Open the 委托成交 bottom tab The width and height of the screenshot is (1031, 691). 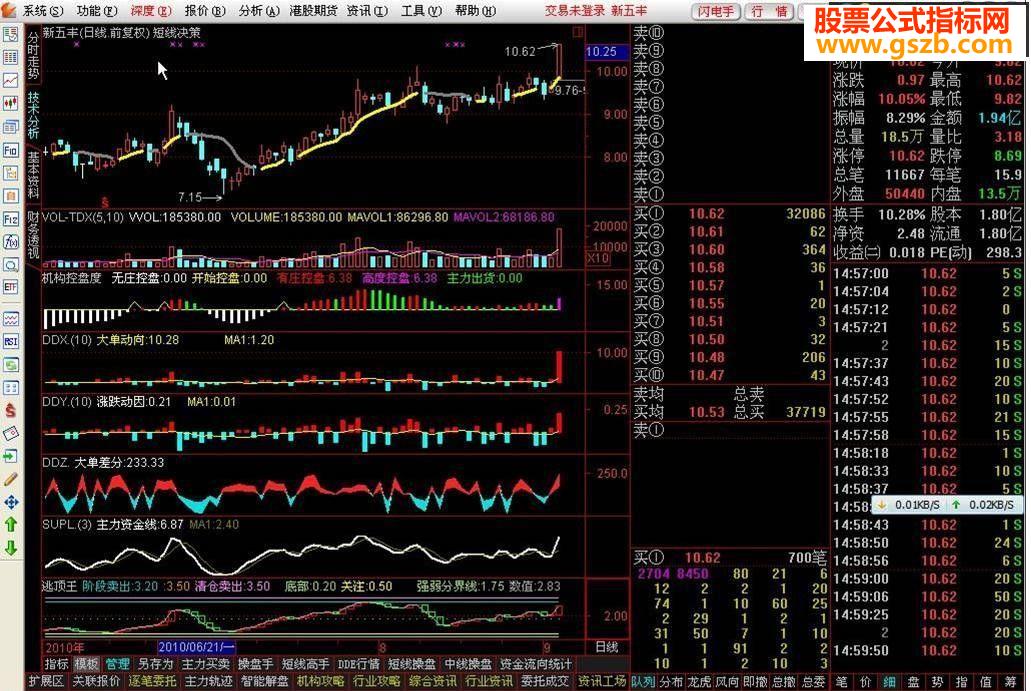544,682
